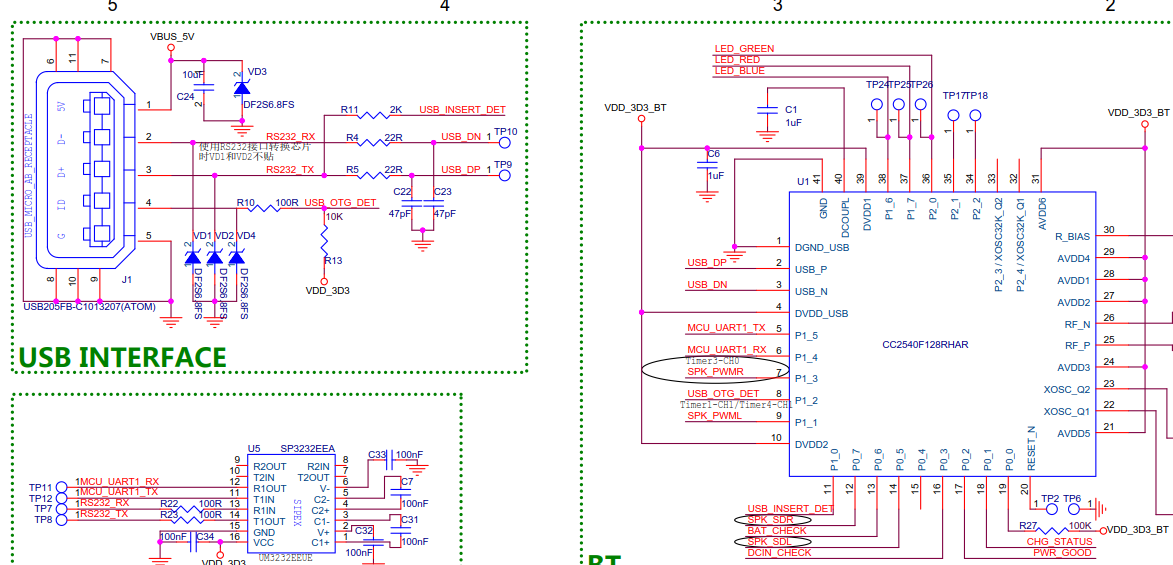Viewport: 1173px width, 565px height.
Task: Click the R4 22R resistor symbol
Action: pos(373,143)
